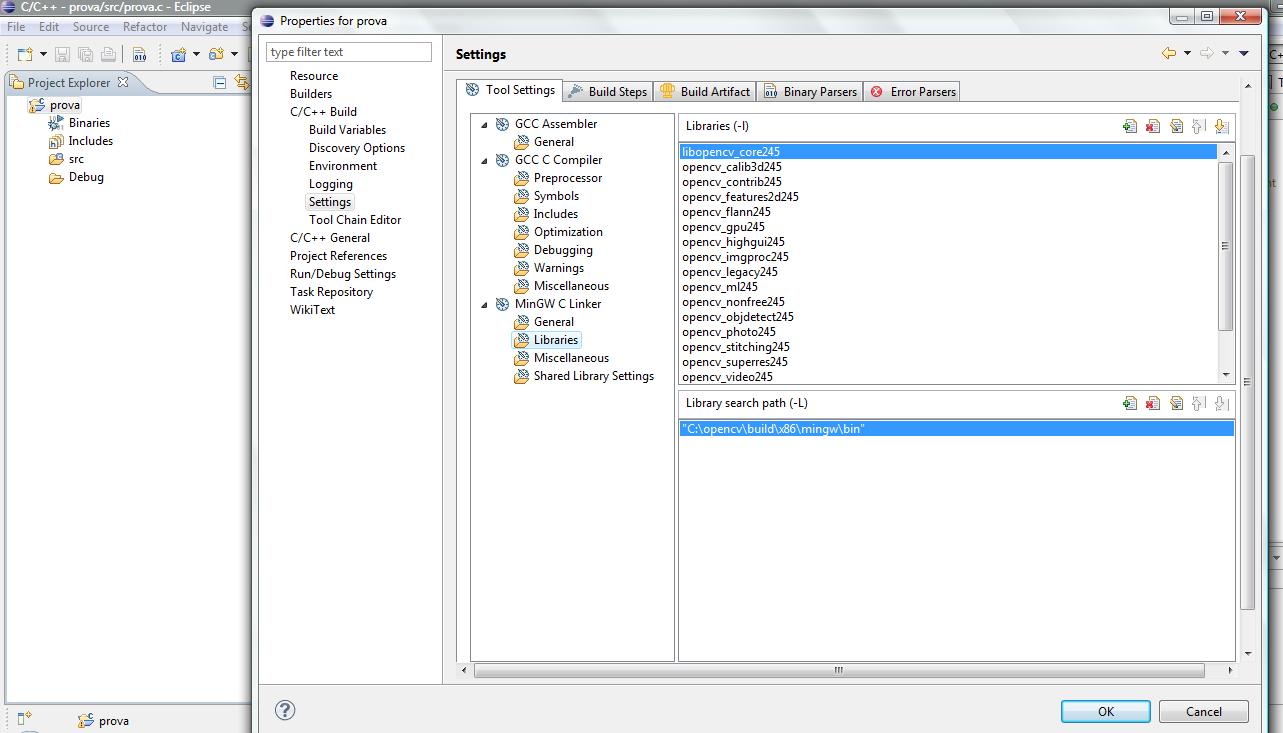Toggle Link with Editor in Project Explorer
This screenshot has width=1283, height=733.
(x=241, y=82)
